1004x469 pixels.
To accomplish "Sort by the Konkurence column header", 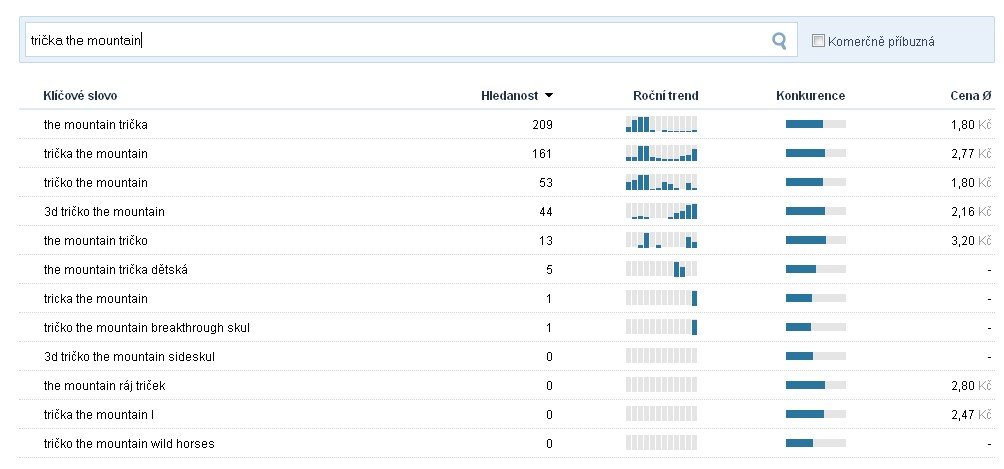I will pos(810,96).
